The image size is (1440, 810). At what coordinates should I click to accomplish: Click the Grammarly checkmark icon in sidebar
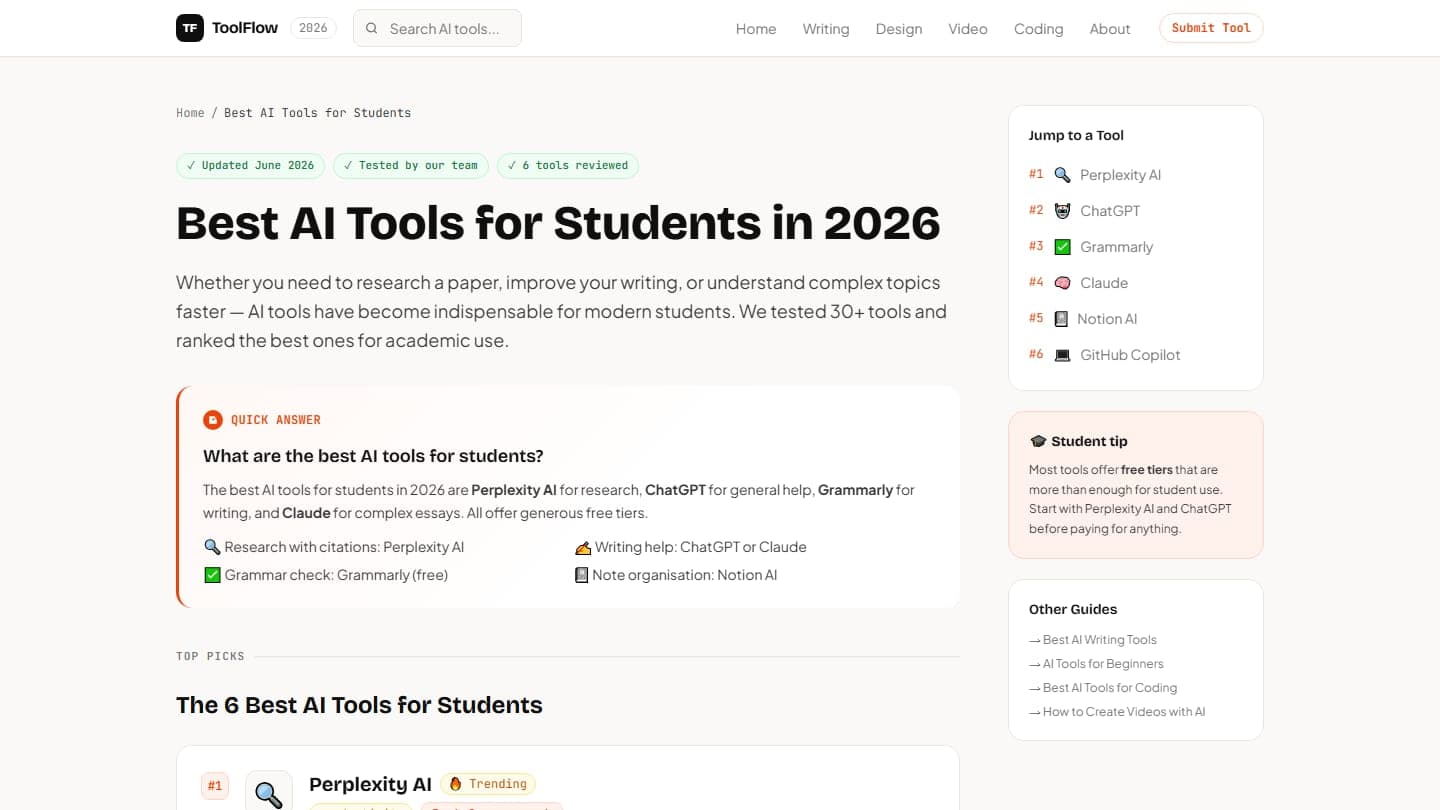1062,247
